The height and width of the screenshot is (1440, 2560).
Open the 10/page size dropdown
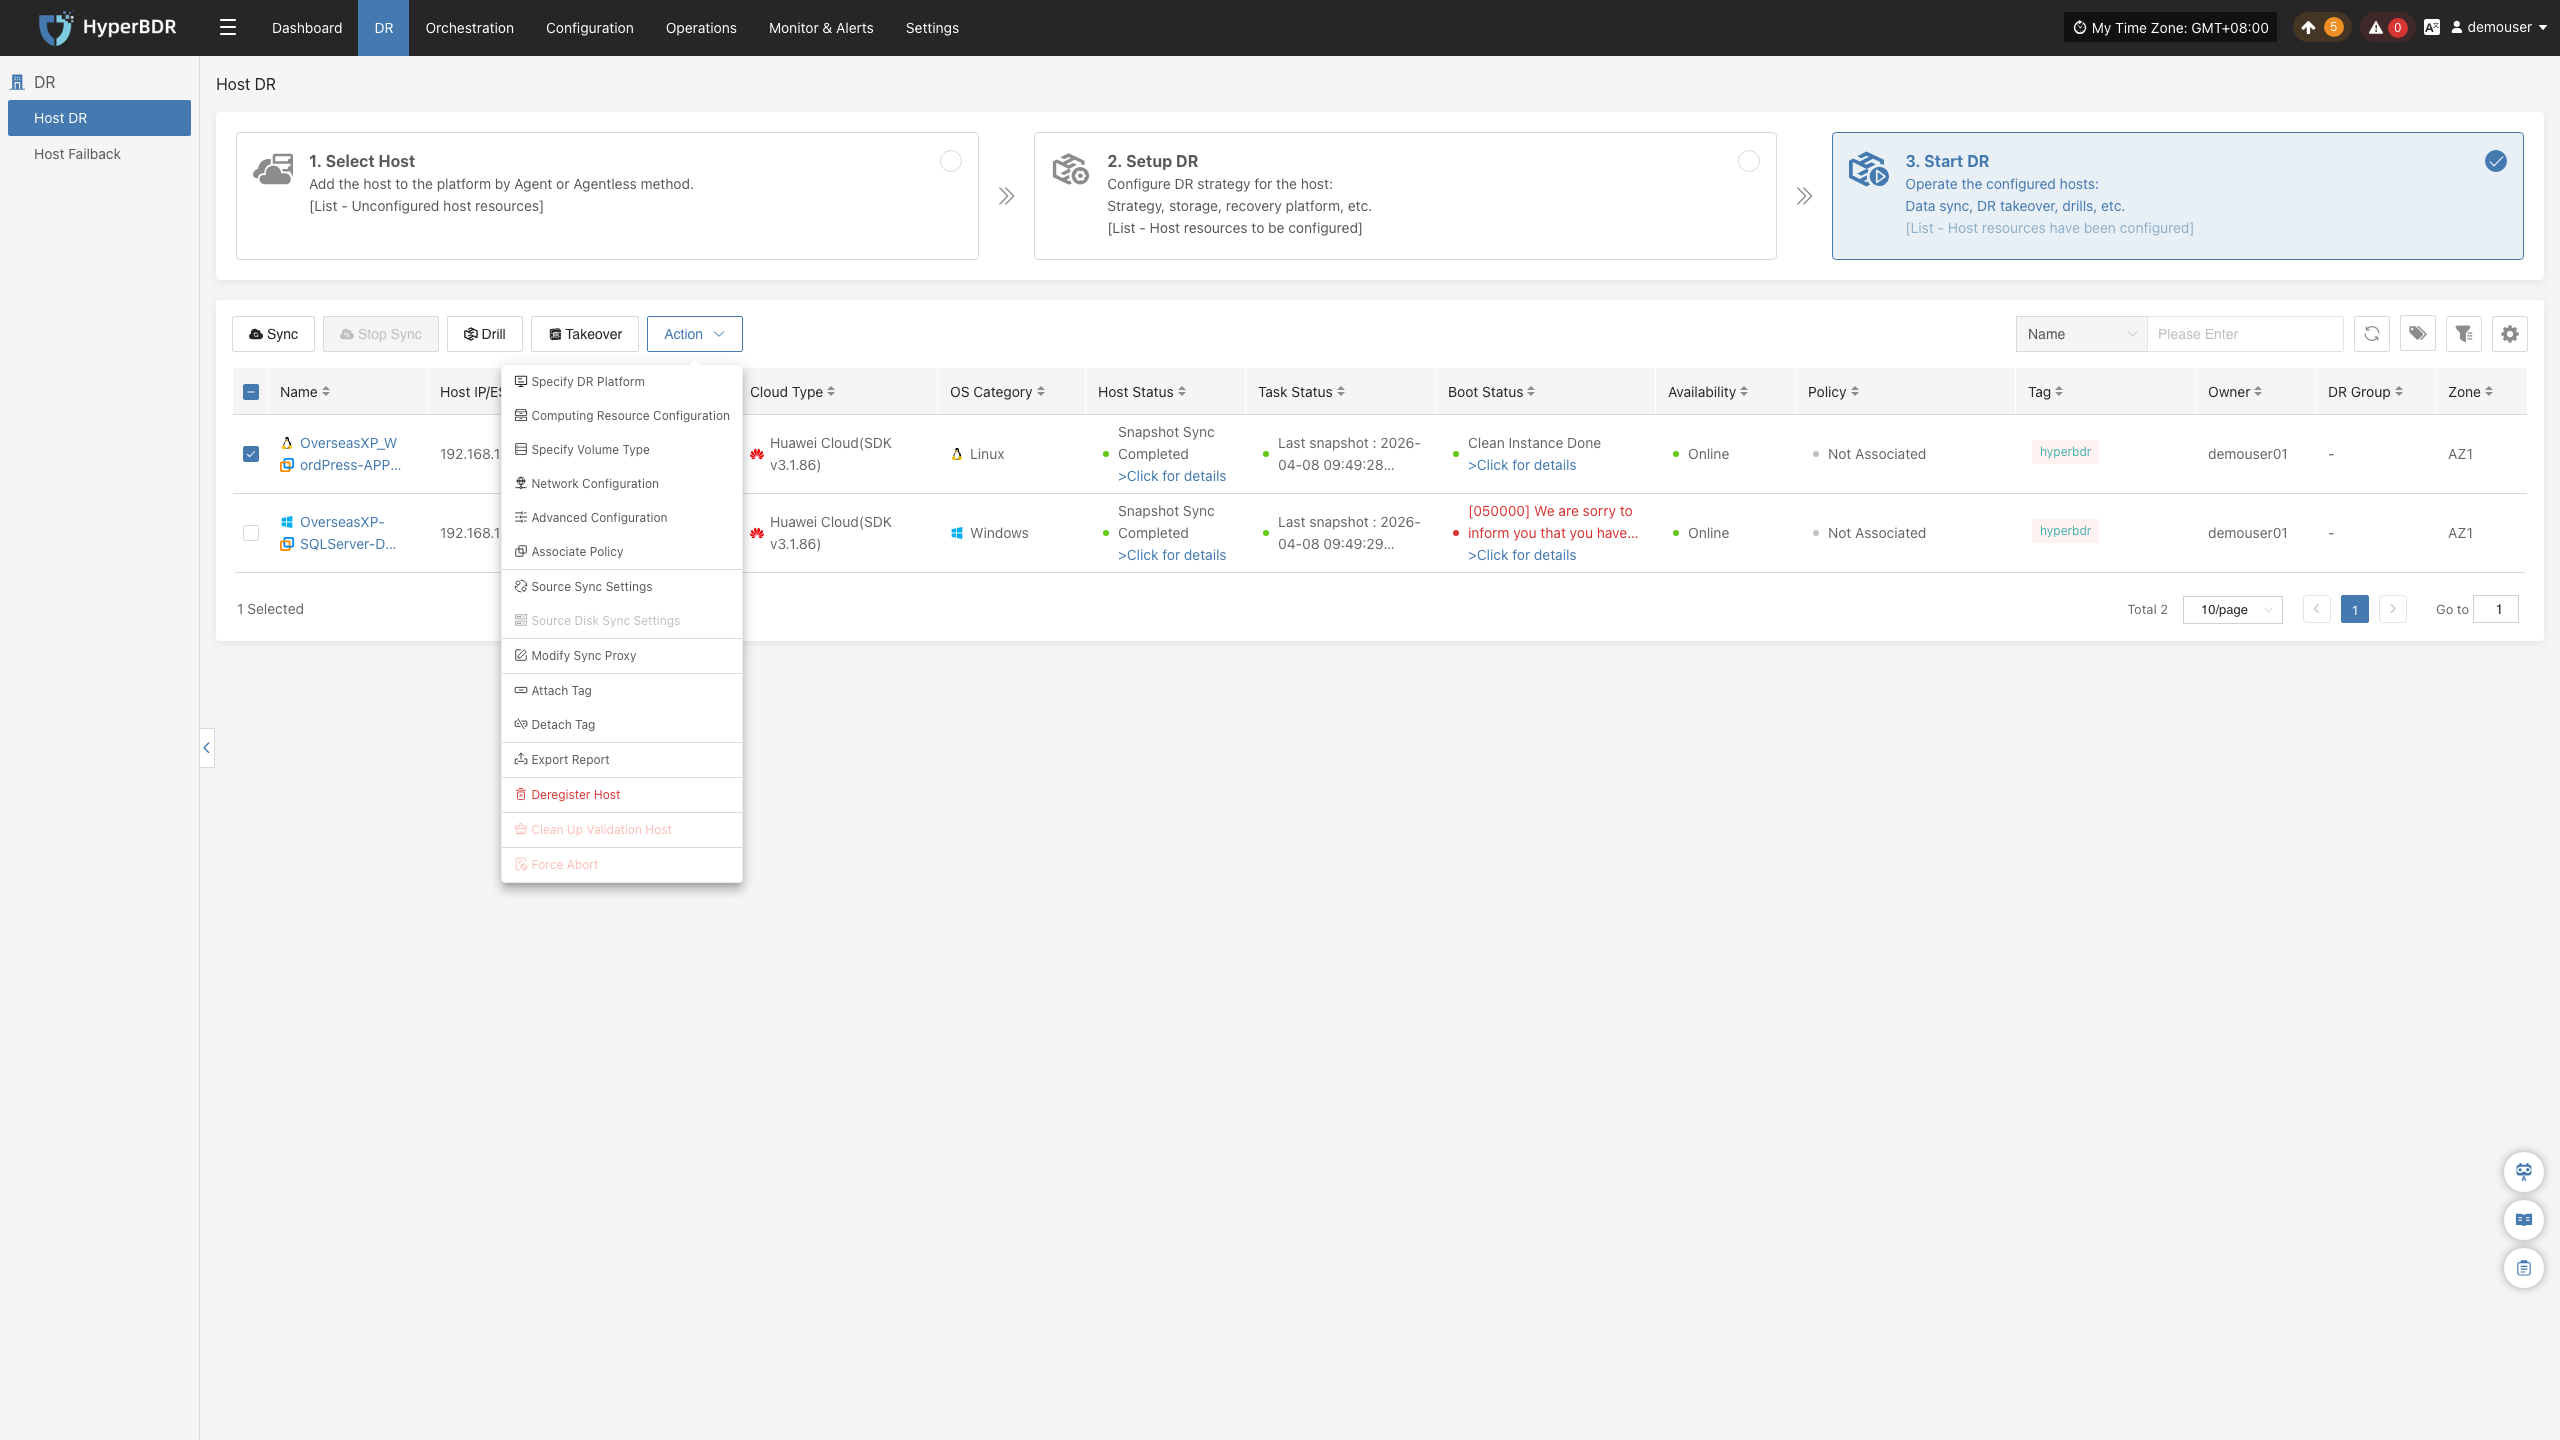tap(2232, 609)
